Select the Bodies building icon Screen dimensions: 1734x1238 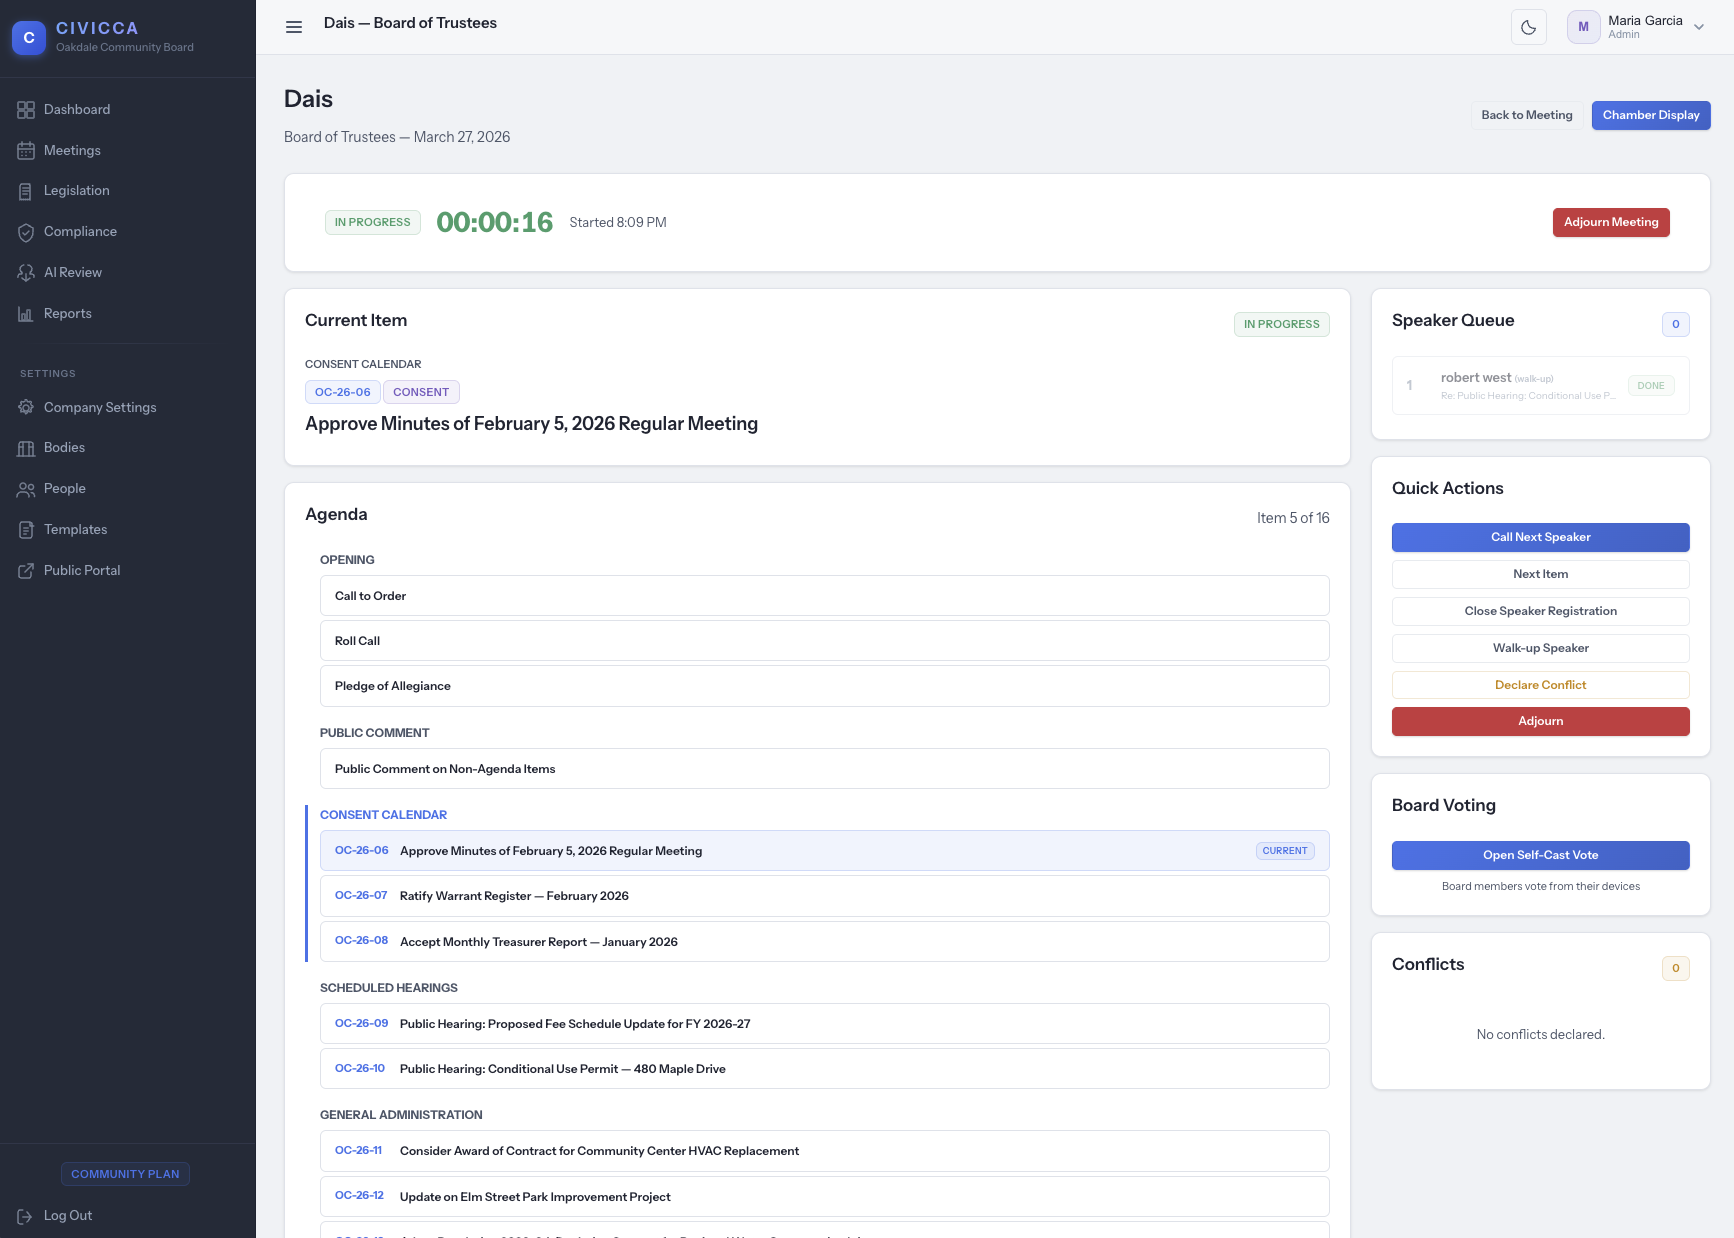pos(26,447)
